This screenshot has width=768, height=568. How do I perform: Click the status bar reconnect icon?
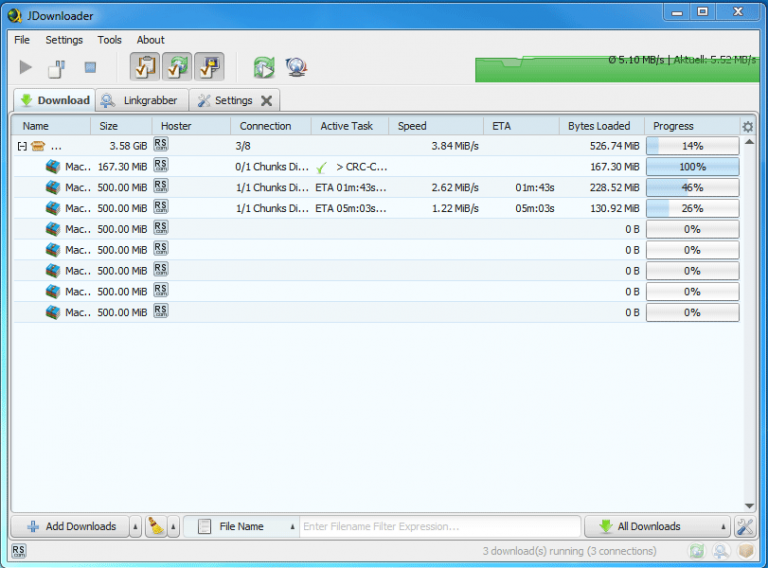coord(696,551)
